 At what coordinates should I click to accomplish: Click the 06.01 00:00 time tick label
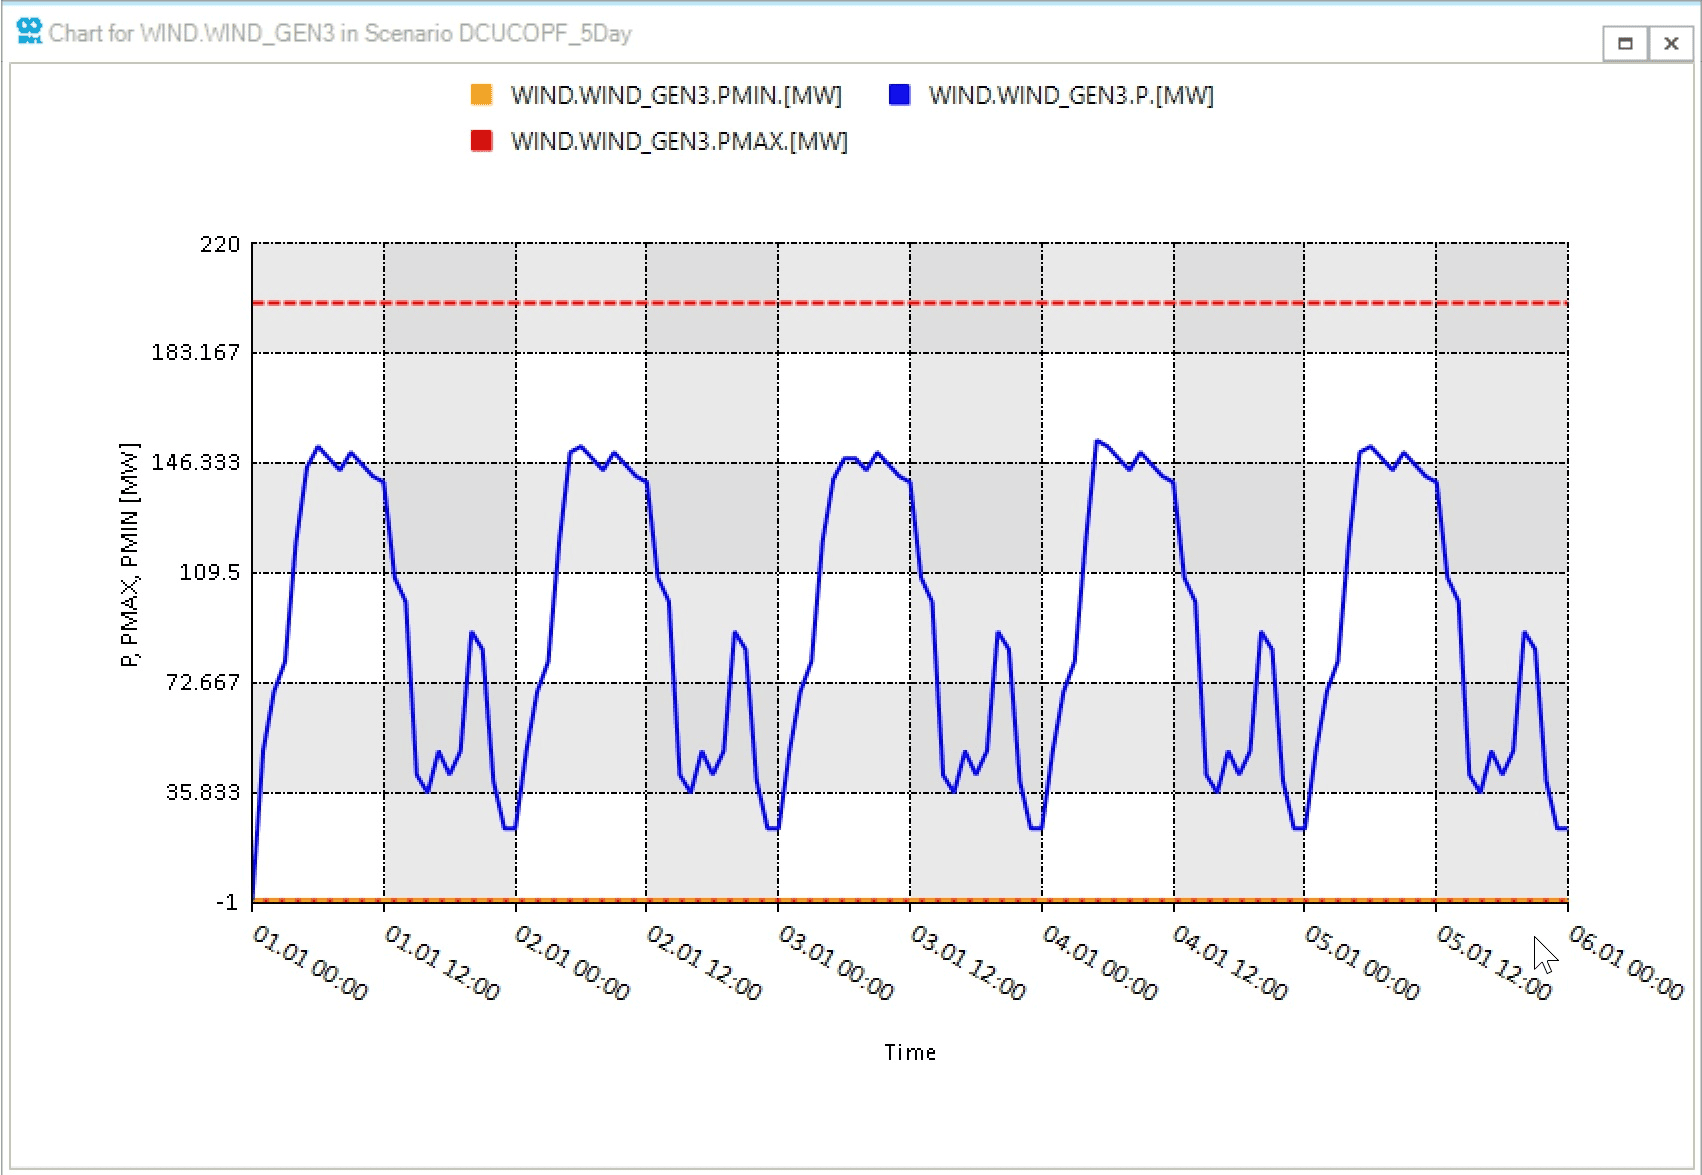click(x=1626, y=962)
